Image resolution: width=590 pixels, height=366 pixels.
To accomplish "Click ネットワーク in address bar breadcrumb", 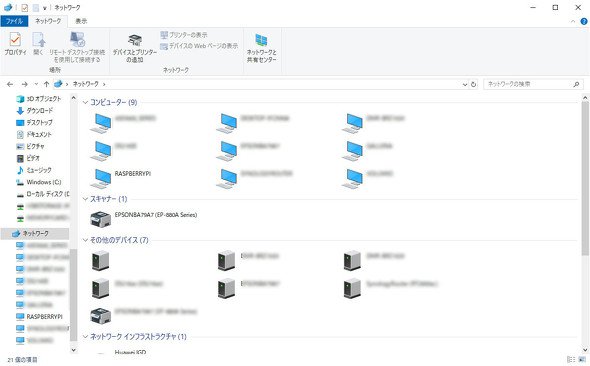I will coord(85,84).
